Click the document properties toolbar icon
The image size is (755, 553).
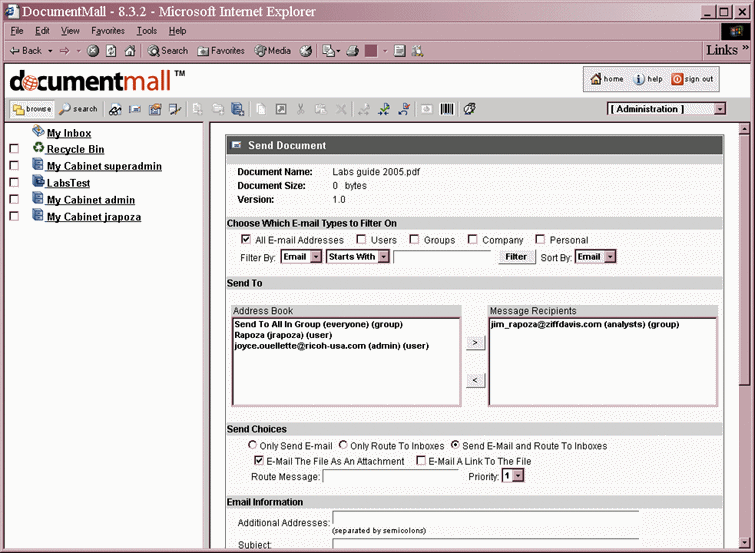click(155, 109)
